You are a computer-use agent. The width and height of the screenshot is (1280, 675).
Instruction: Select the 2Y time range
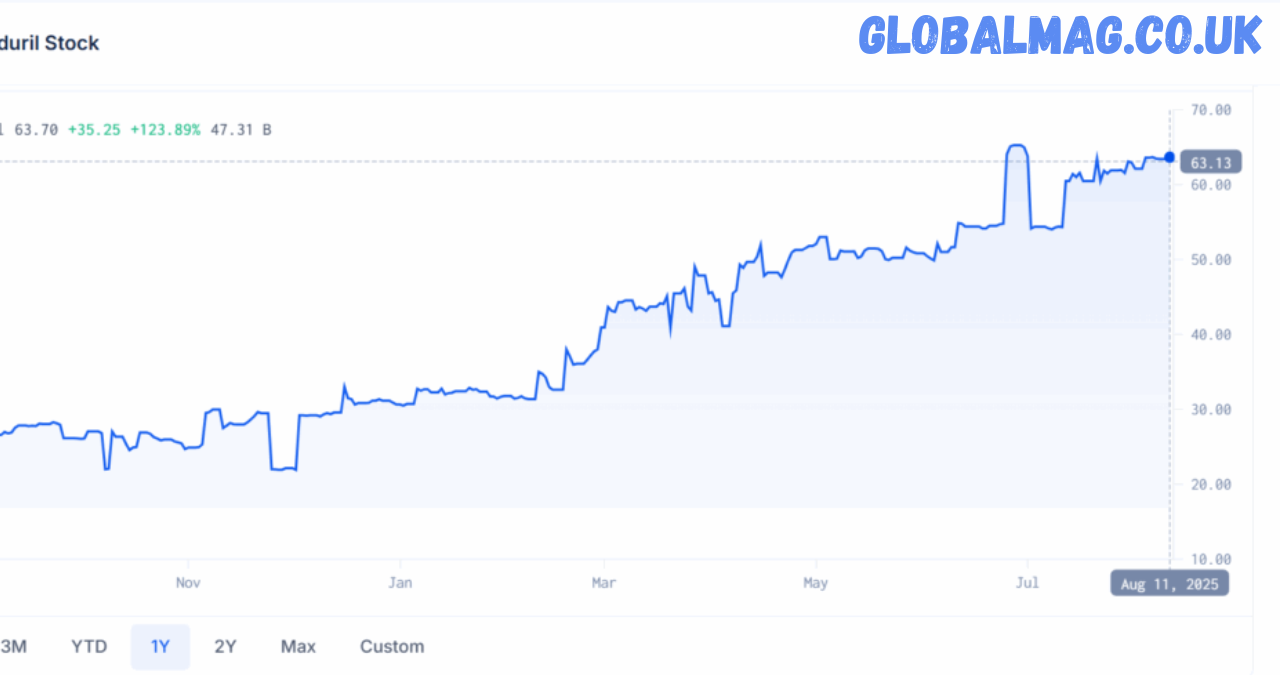coord(224,646)
